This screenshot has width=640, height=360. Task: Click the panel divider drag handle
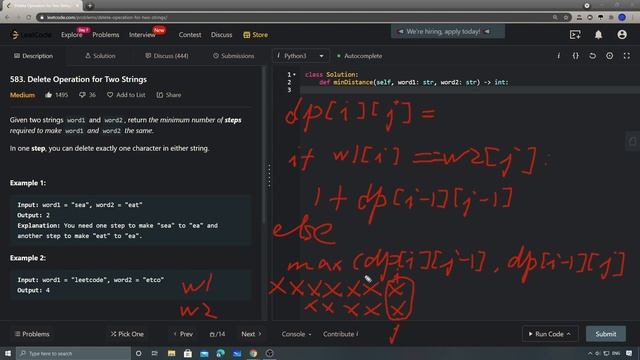(x=269, y=176)
